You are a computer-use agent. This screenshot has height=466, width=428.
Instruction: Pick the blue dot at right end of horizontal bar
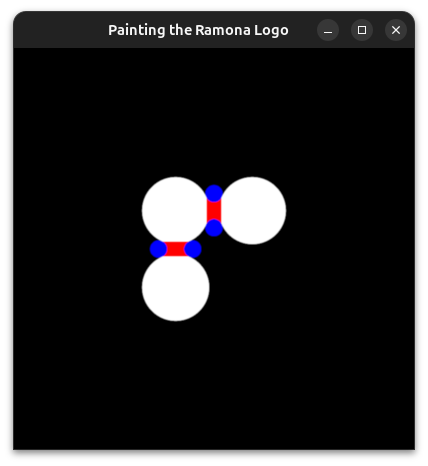(193, 249)
